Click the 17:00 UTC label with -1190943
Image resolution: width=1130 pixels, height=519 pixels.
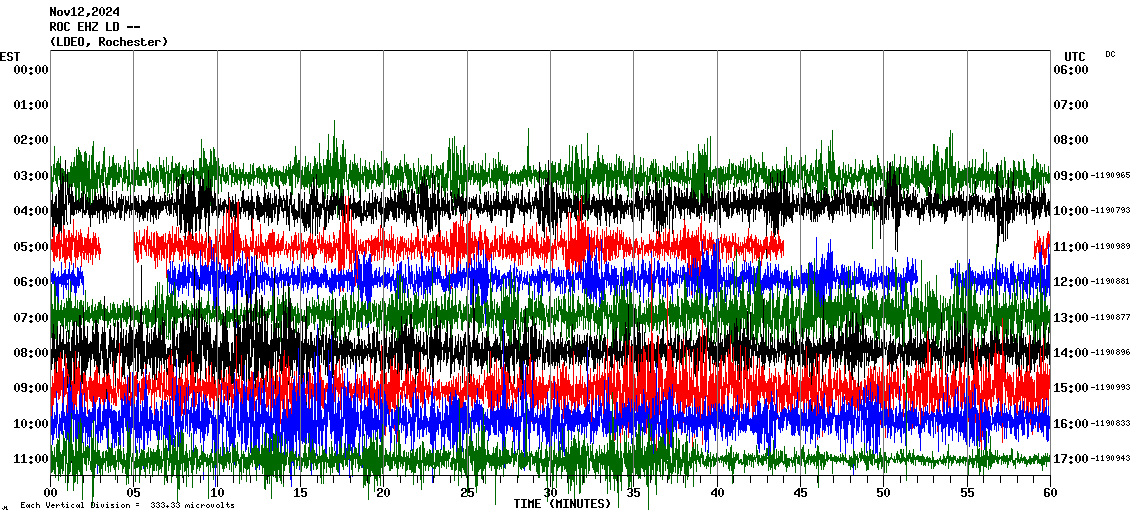click(1092, 459)
